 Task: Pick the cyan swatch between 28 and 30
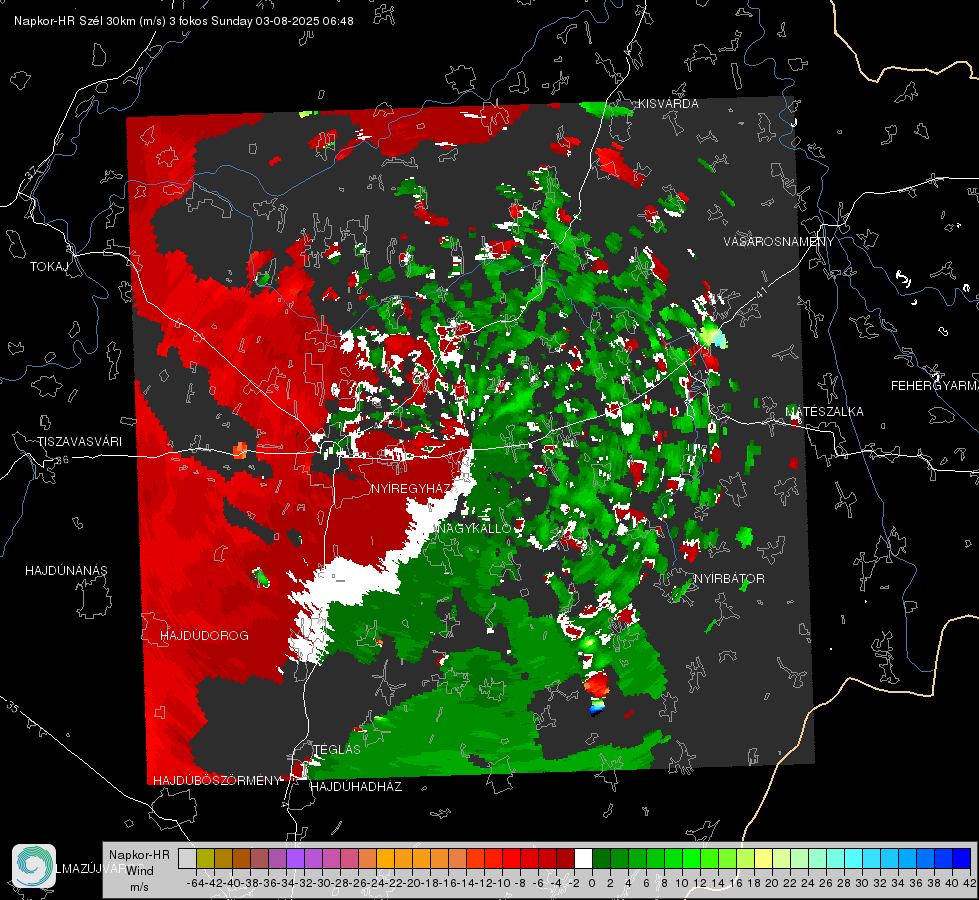point(854,858)
